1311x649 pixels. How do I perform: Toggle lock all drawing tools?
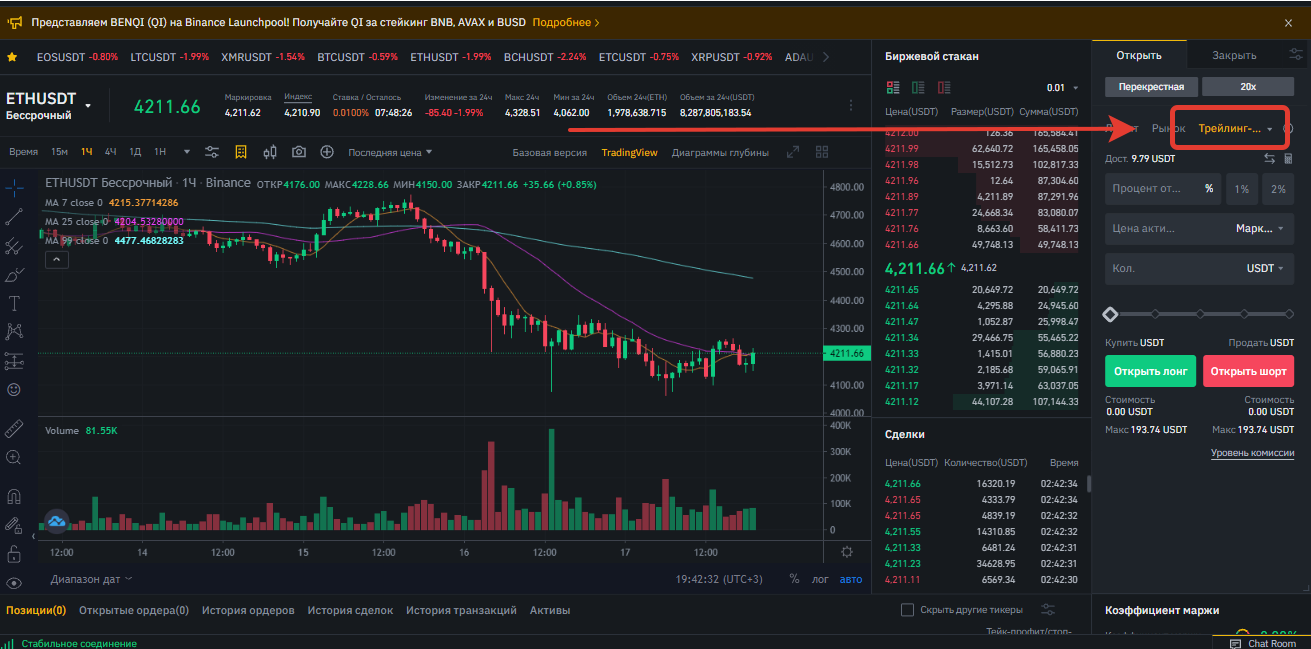[15, 553]
